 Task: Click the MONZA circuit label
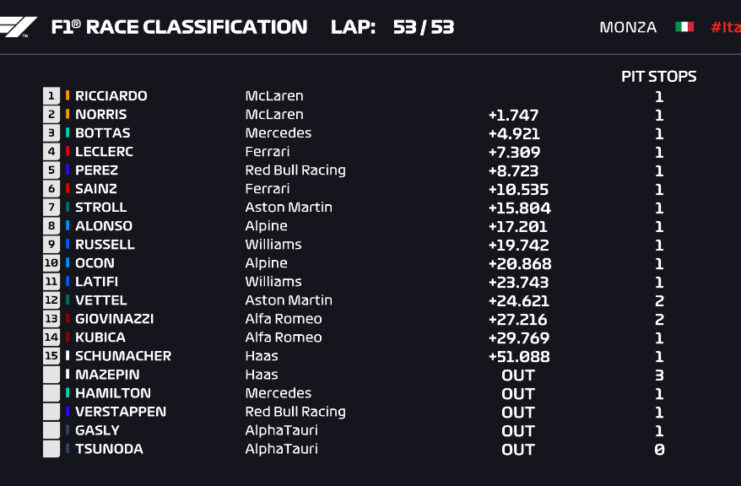click(628, 27)
